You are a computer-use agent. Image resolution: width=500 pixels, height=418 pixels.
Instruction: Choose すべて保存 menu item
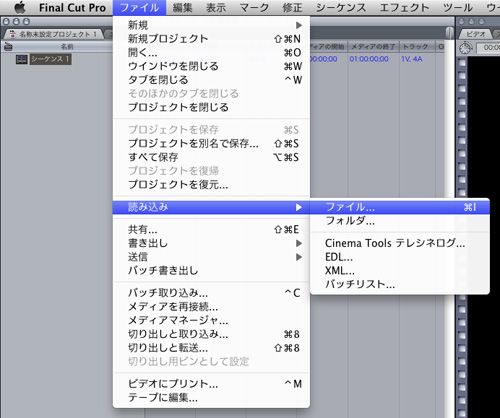(211, 157)
